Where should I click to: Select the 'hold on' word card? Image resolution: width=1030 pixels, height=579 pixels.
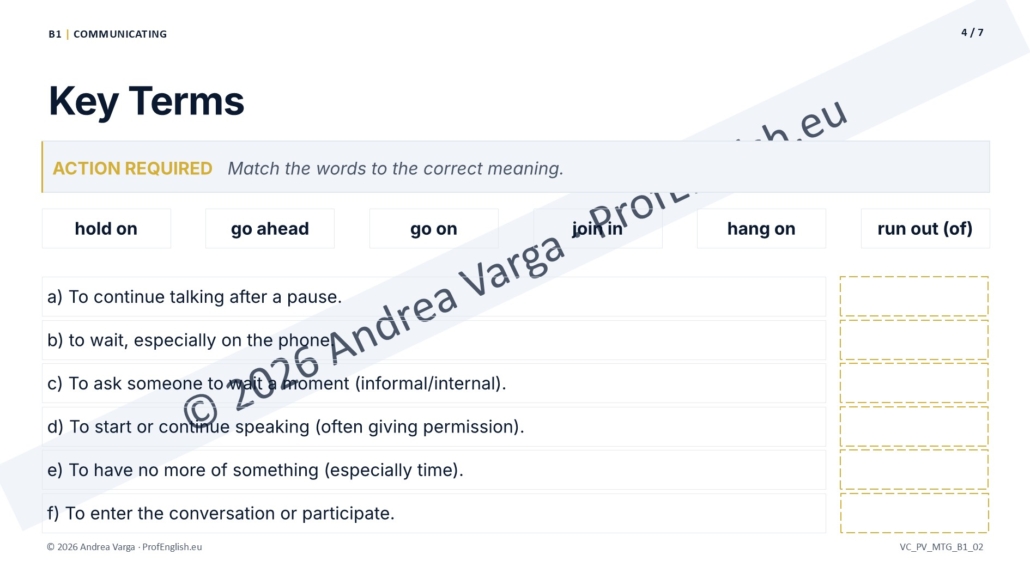pos(106,229)
